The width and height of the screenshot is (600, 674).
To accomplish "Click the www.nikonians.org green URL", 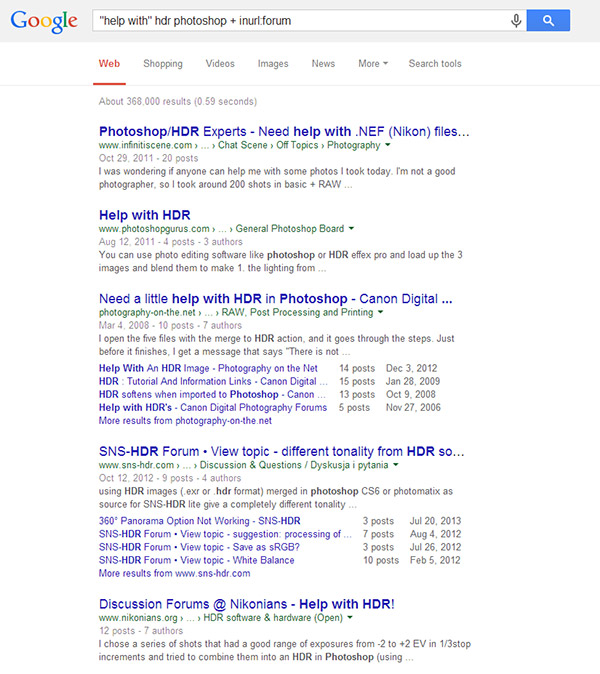I will point(138,617).
